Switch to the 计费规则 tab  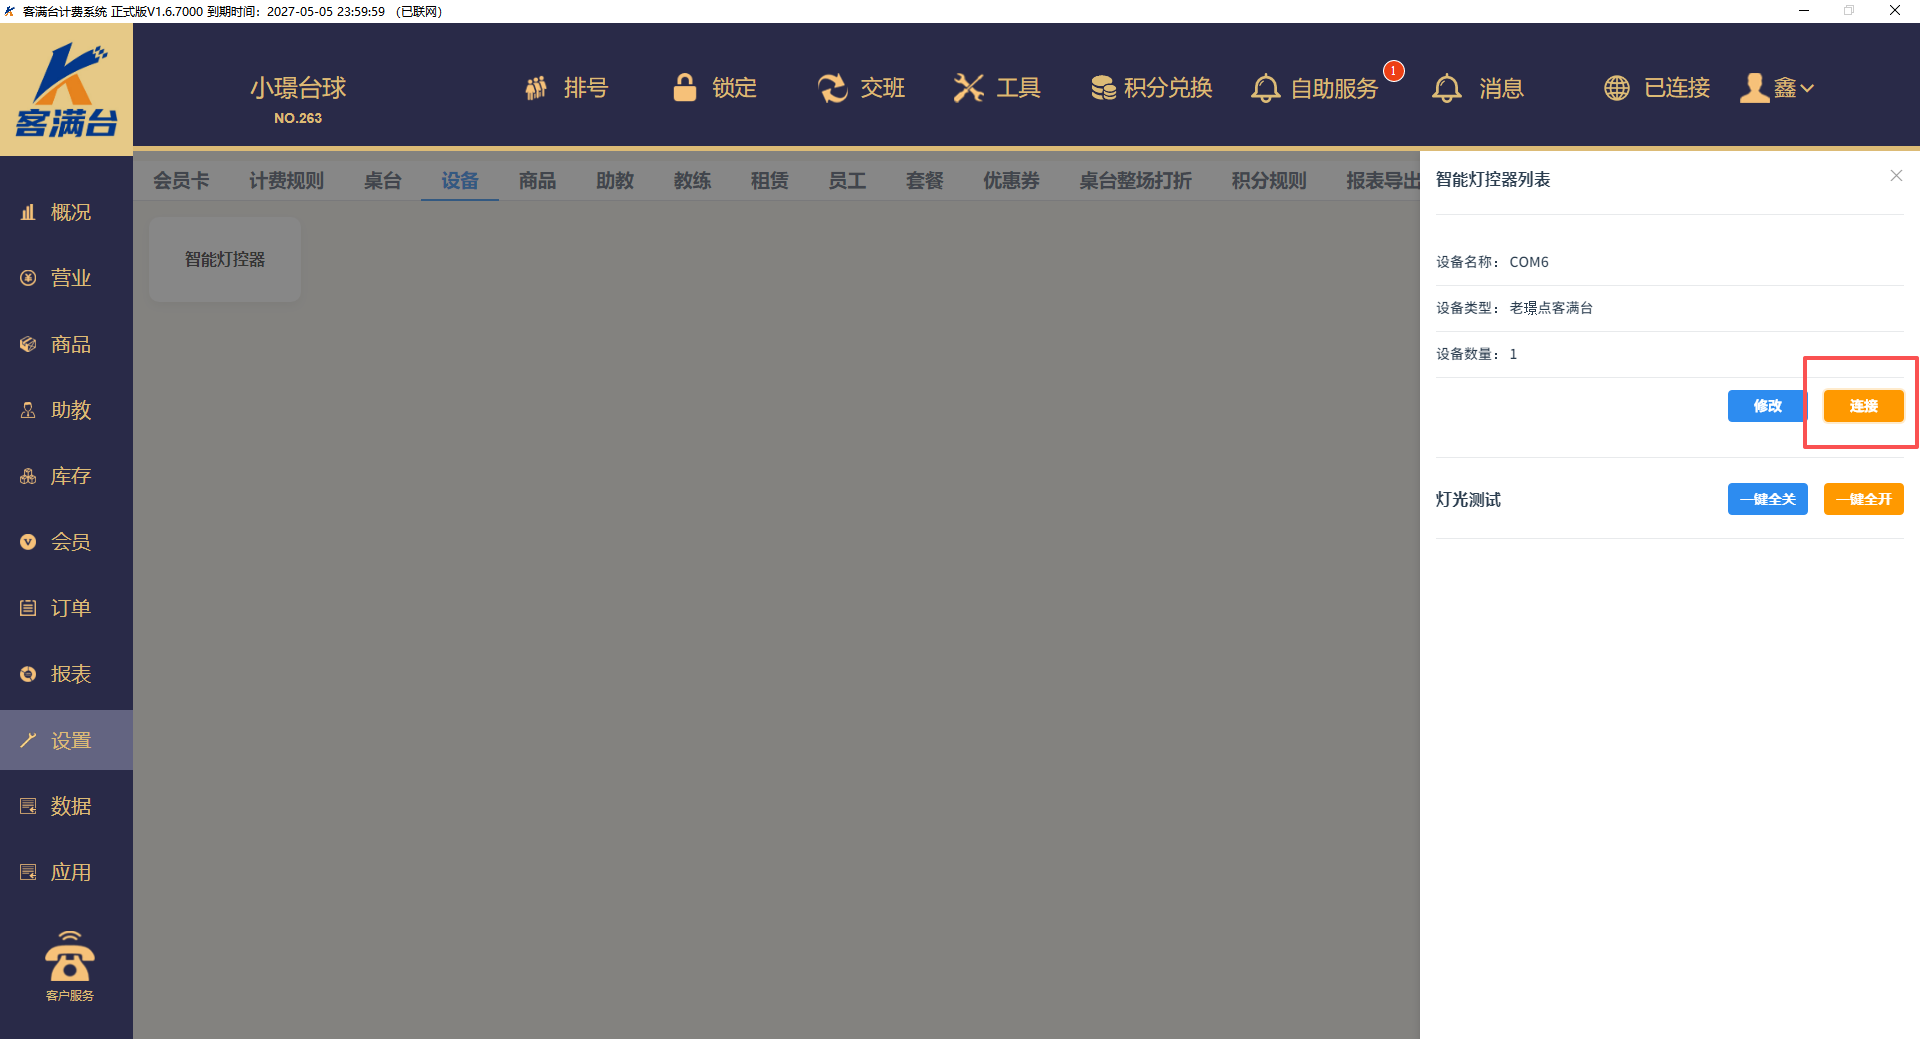click(x=286, y=180)
